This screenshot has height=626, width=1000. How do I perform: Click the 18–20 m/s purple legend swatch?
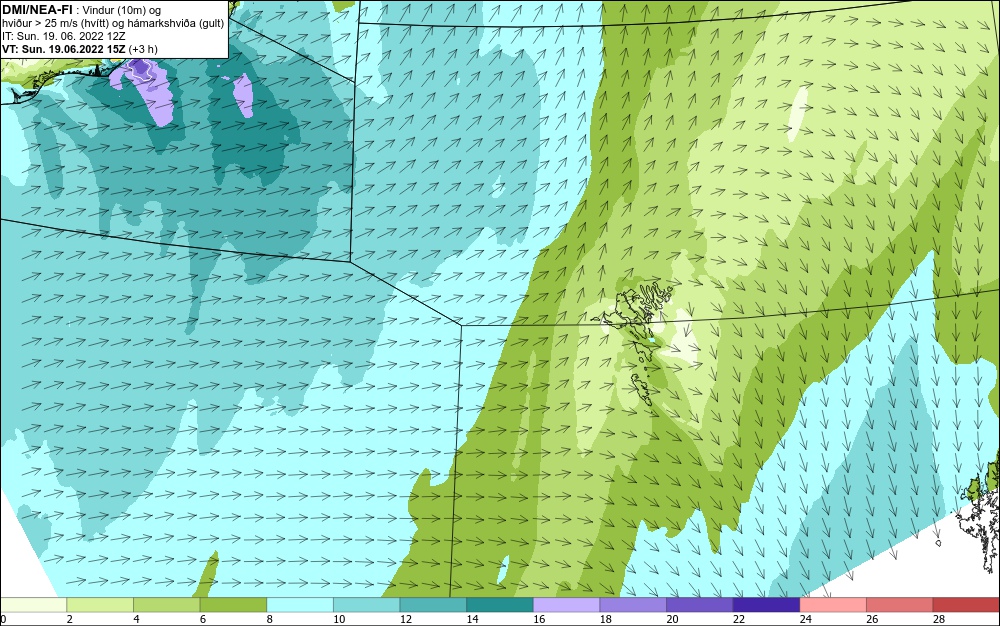[x=633, y=605]
